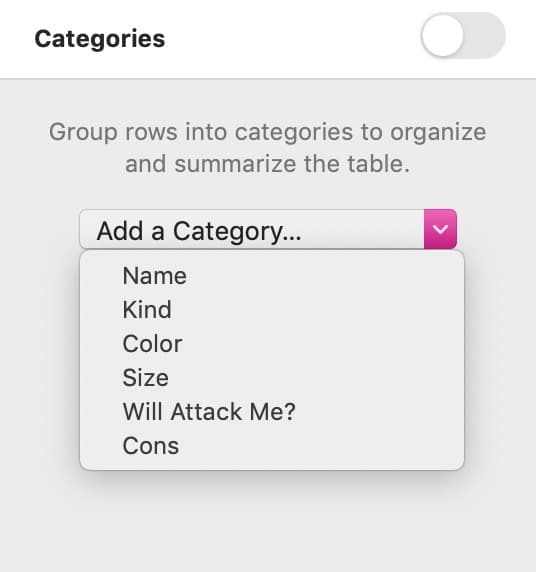Categorize rows by Color
Image resolution: width=536 pixels, height=572 pixels.
[272, 344]
